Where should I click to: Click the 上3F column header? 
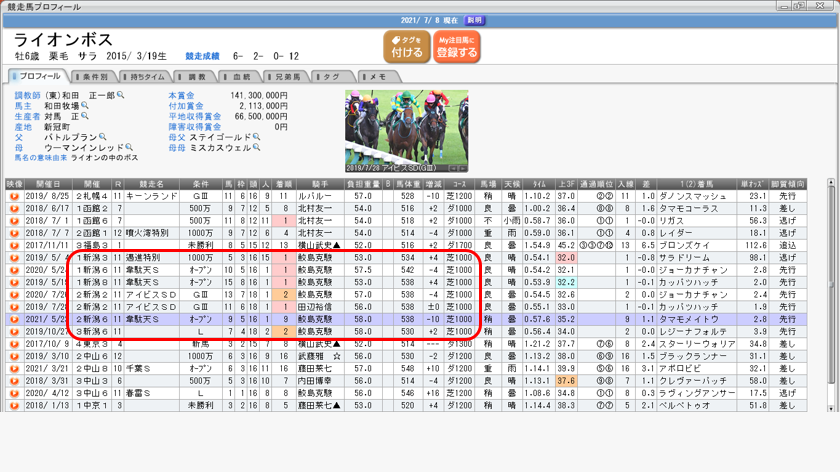(x=566, y=184)
